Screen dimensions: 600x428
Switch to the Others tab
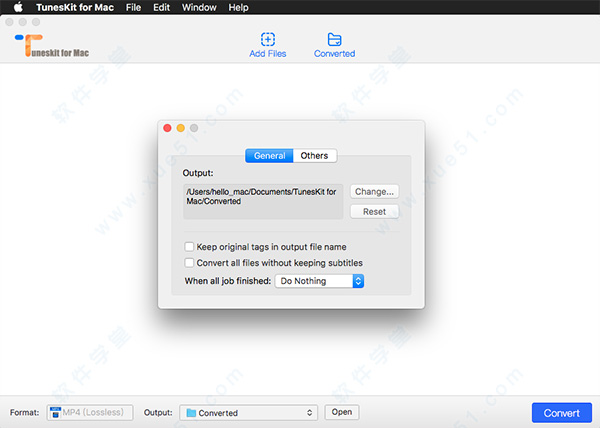point(315,156)
